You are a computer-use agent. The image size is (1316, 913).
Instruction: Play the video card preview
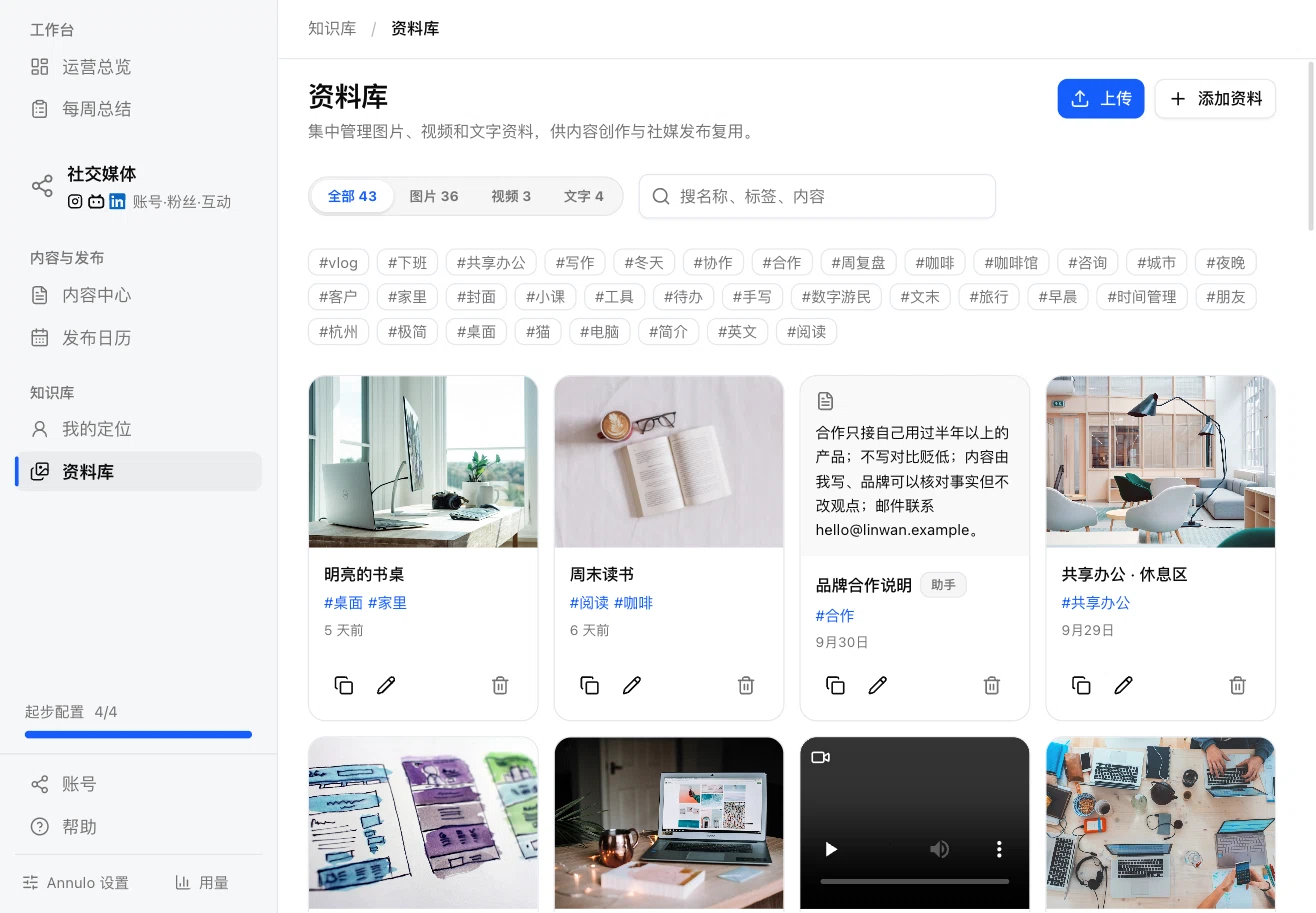click(831, 849)
